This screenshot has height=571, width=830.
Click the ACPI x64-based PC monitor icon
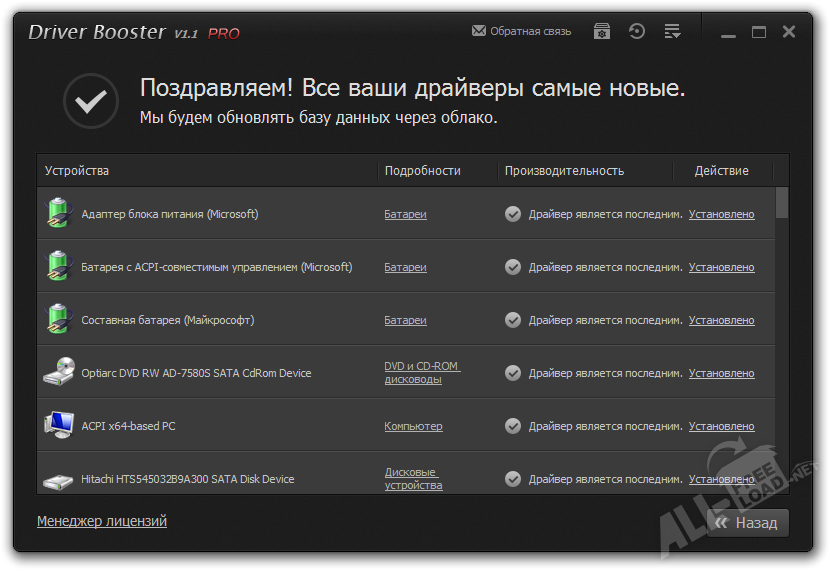point(58,425)
